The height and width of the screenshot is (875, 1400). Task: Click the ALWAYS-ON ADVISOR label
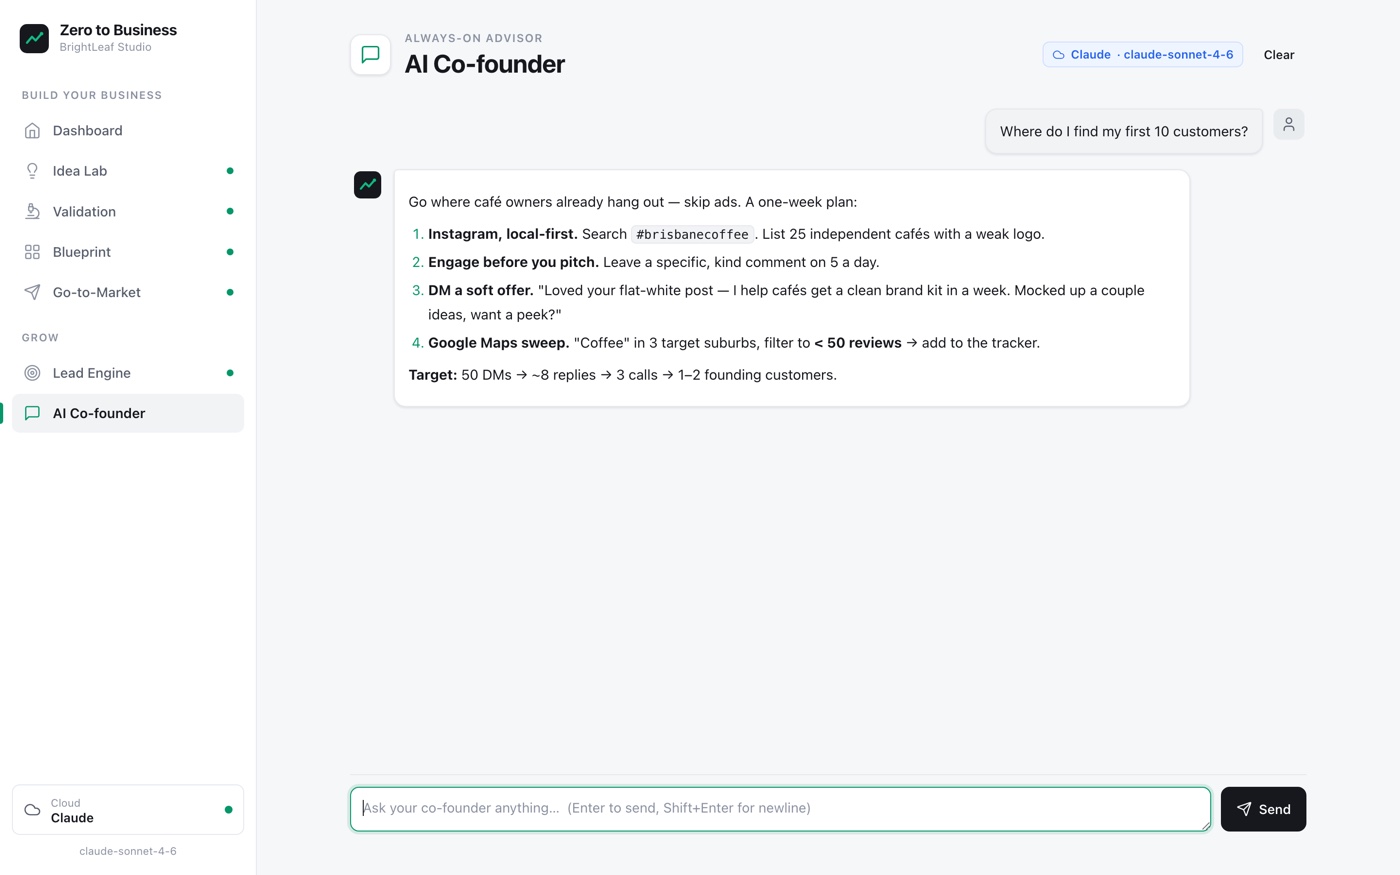coord(474,38)
